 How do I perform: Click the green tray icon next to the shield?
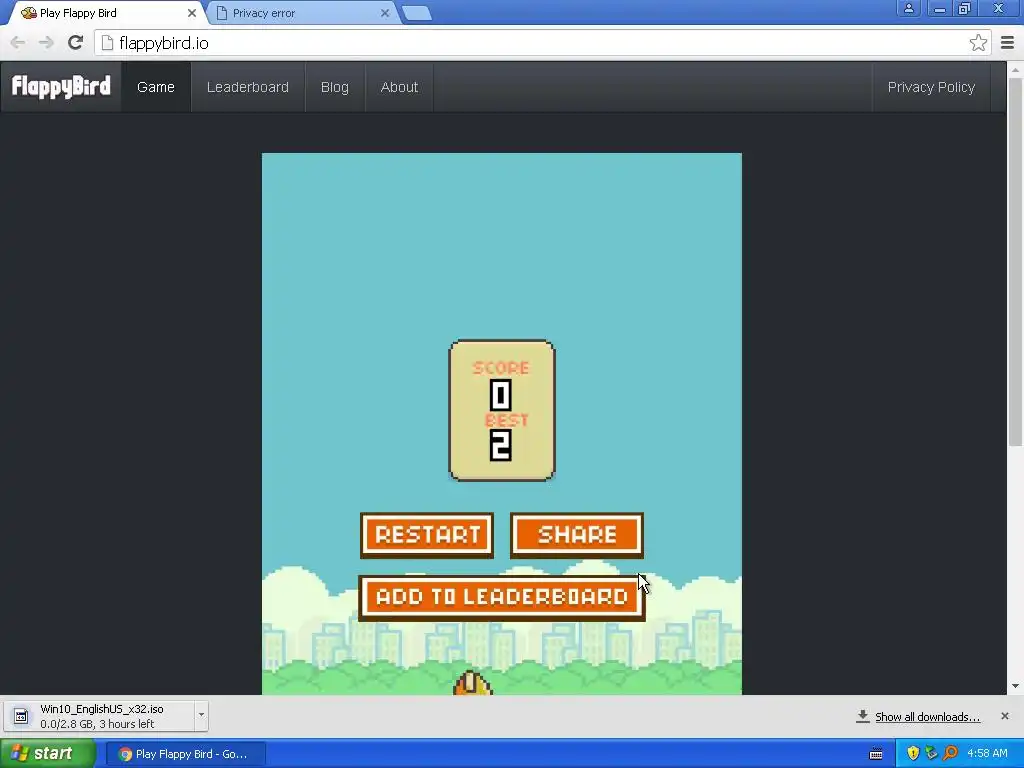tap(931, 754)
